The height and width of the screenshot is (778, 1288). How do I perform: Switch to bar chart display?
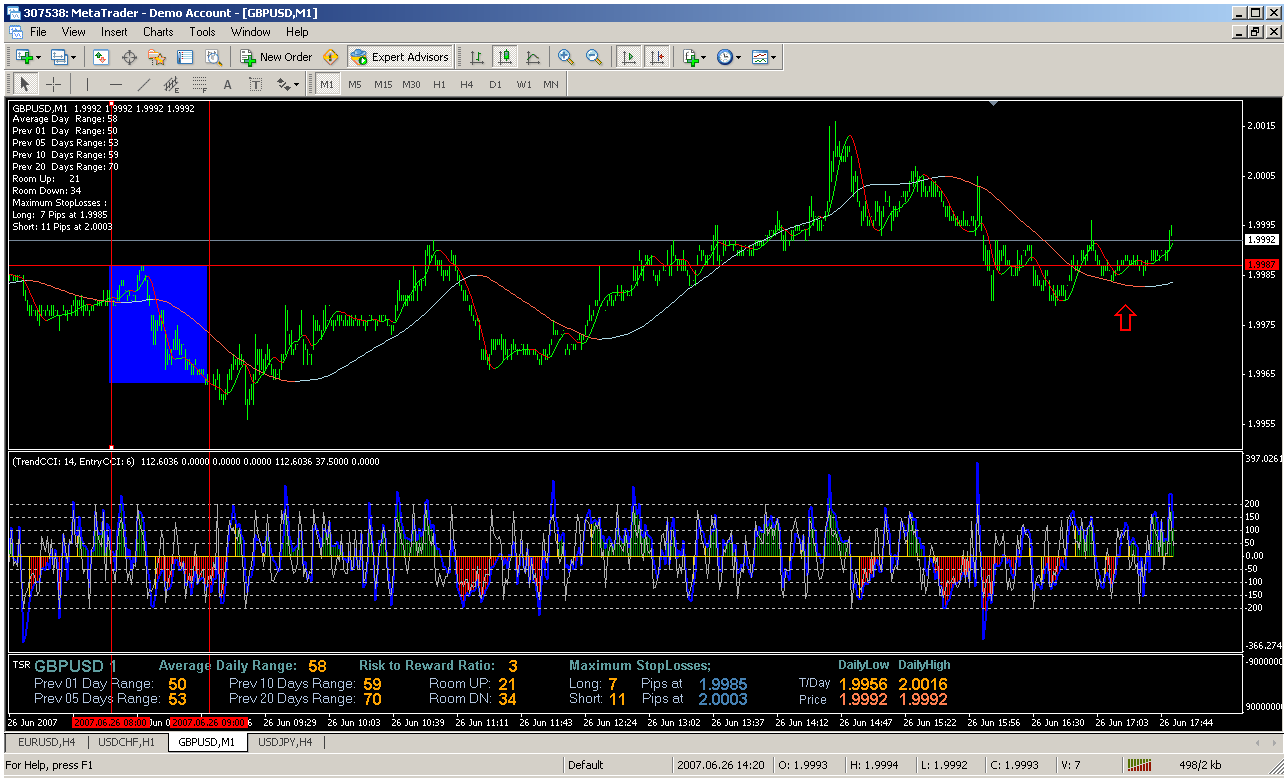click(x=477, y=57)
